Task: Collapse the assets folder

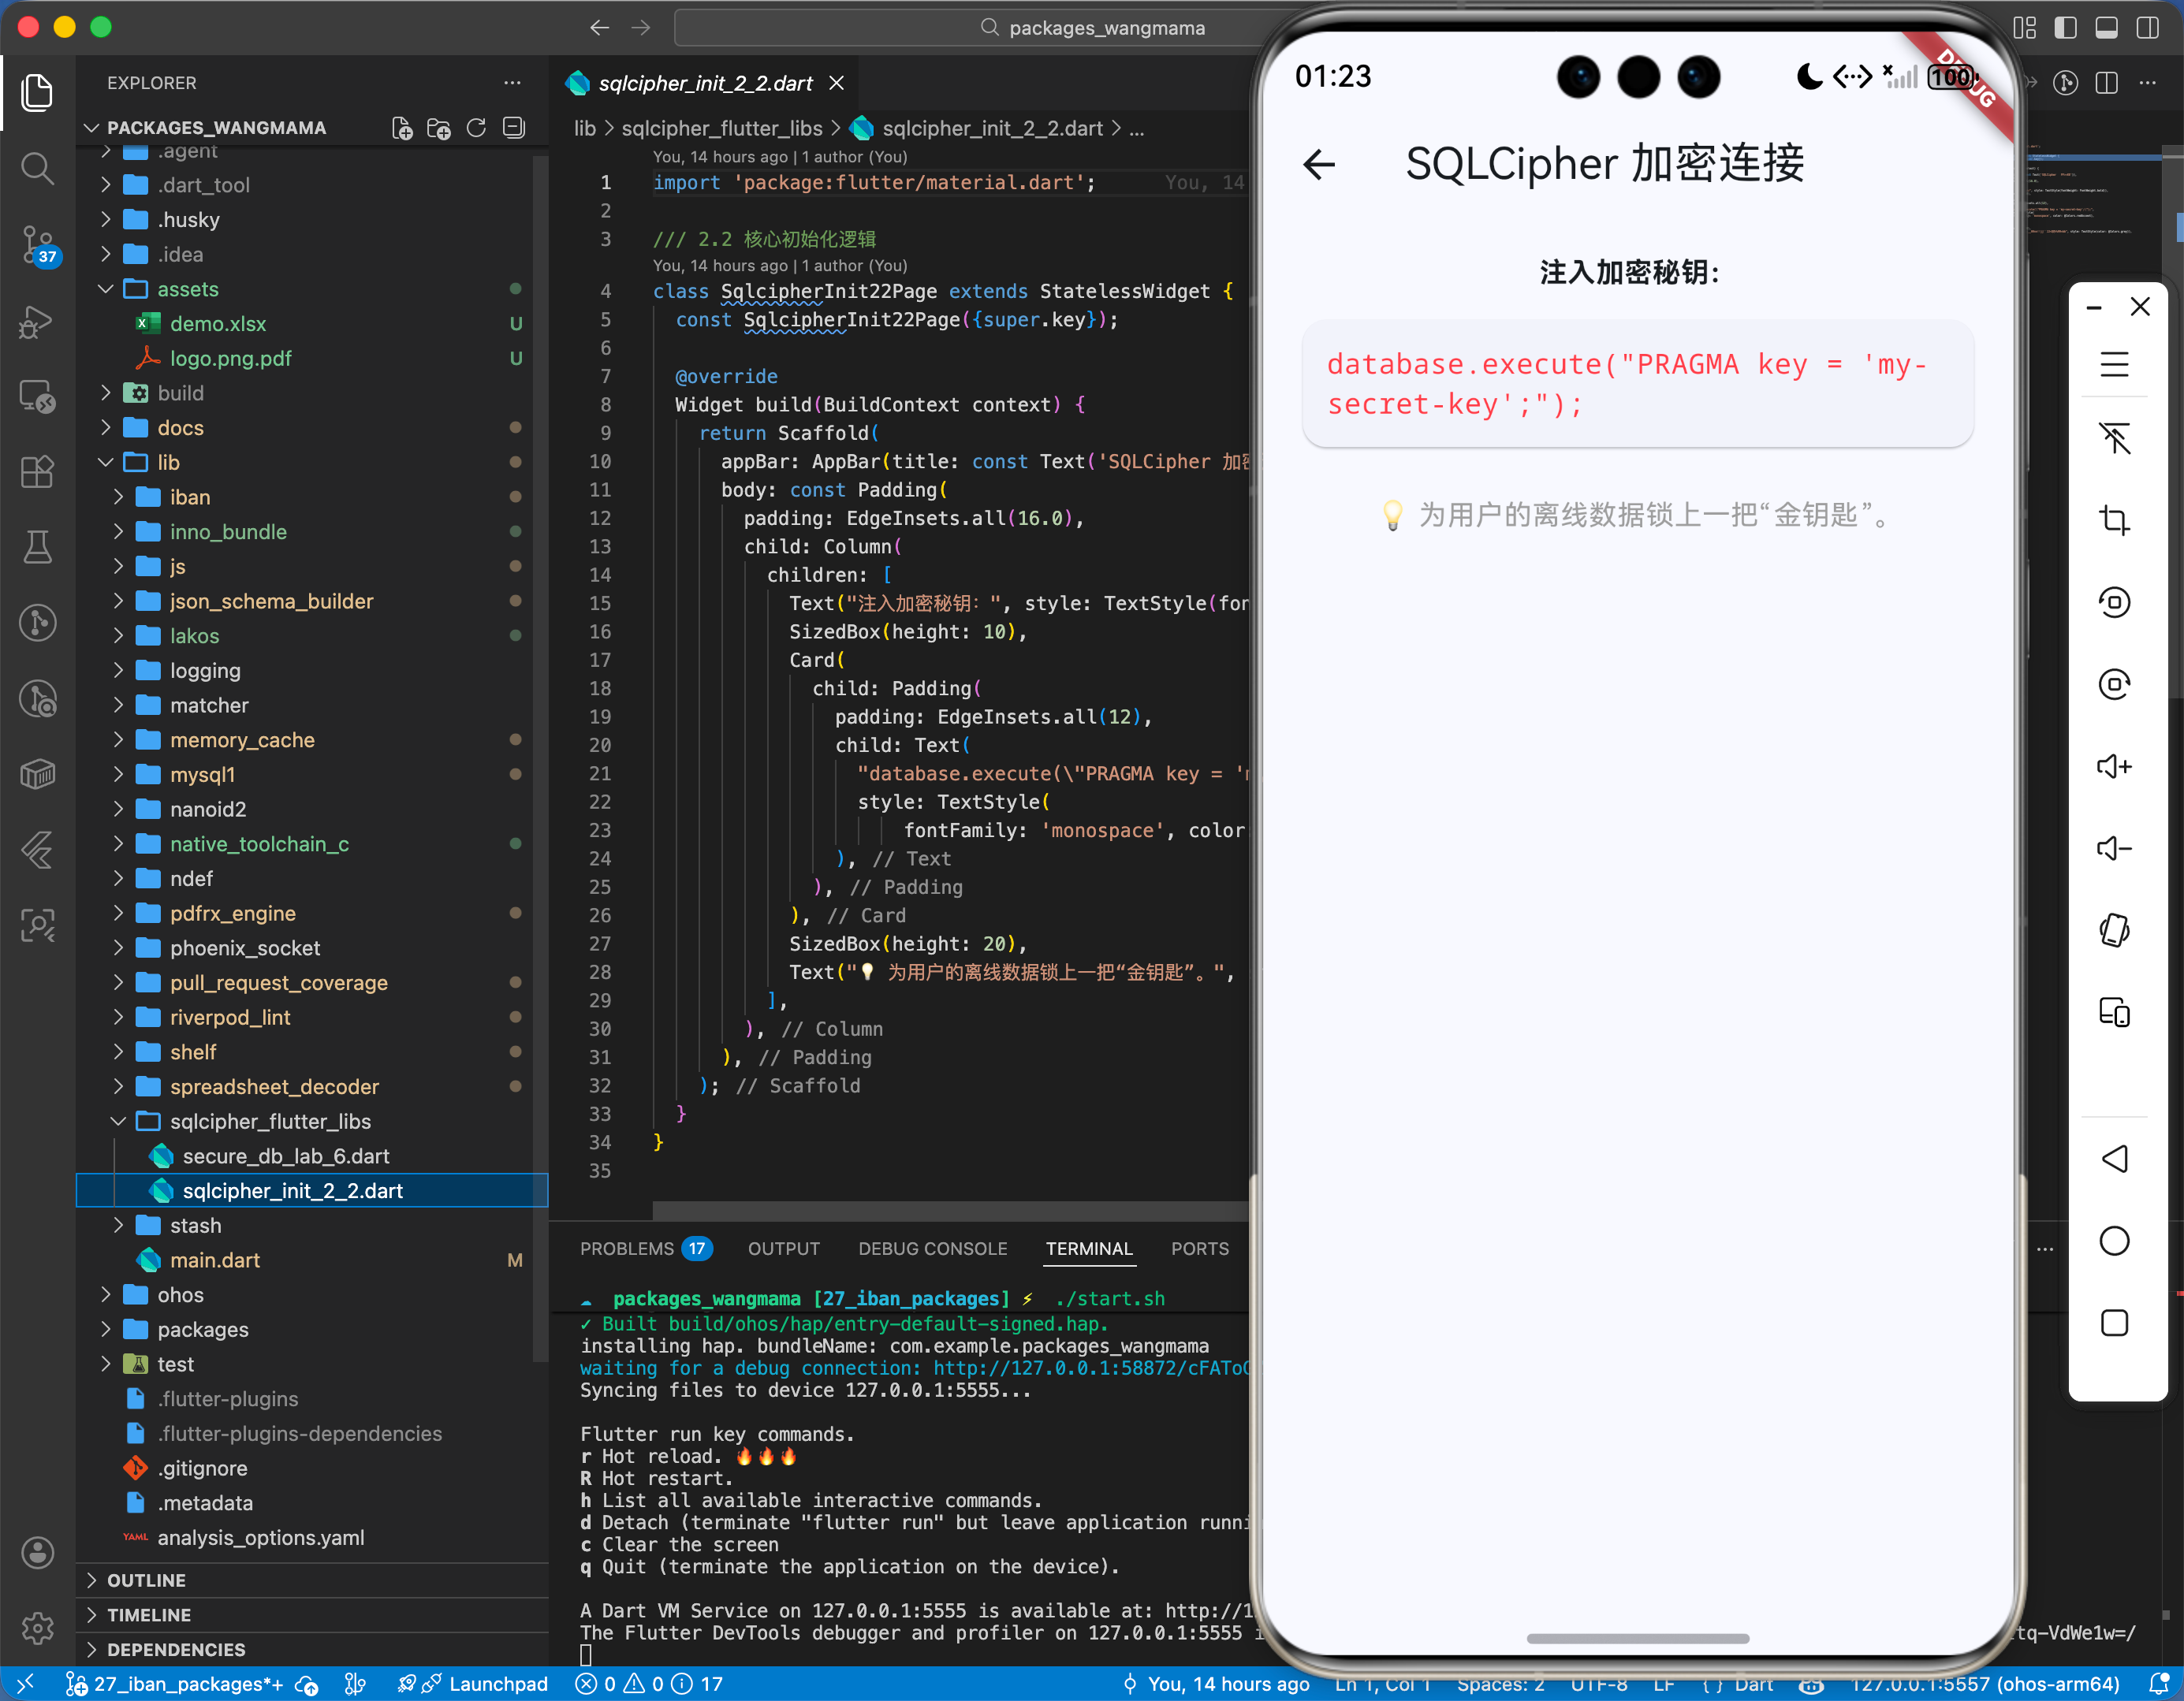Action: 313,289
